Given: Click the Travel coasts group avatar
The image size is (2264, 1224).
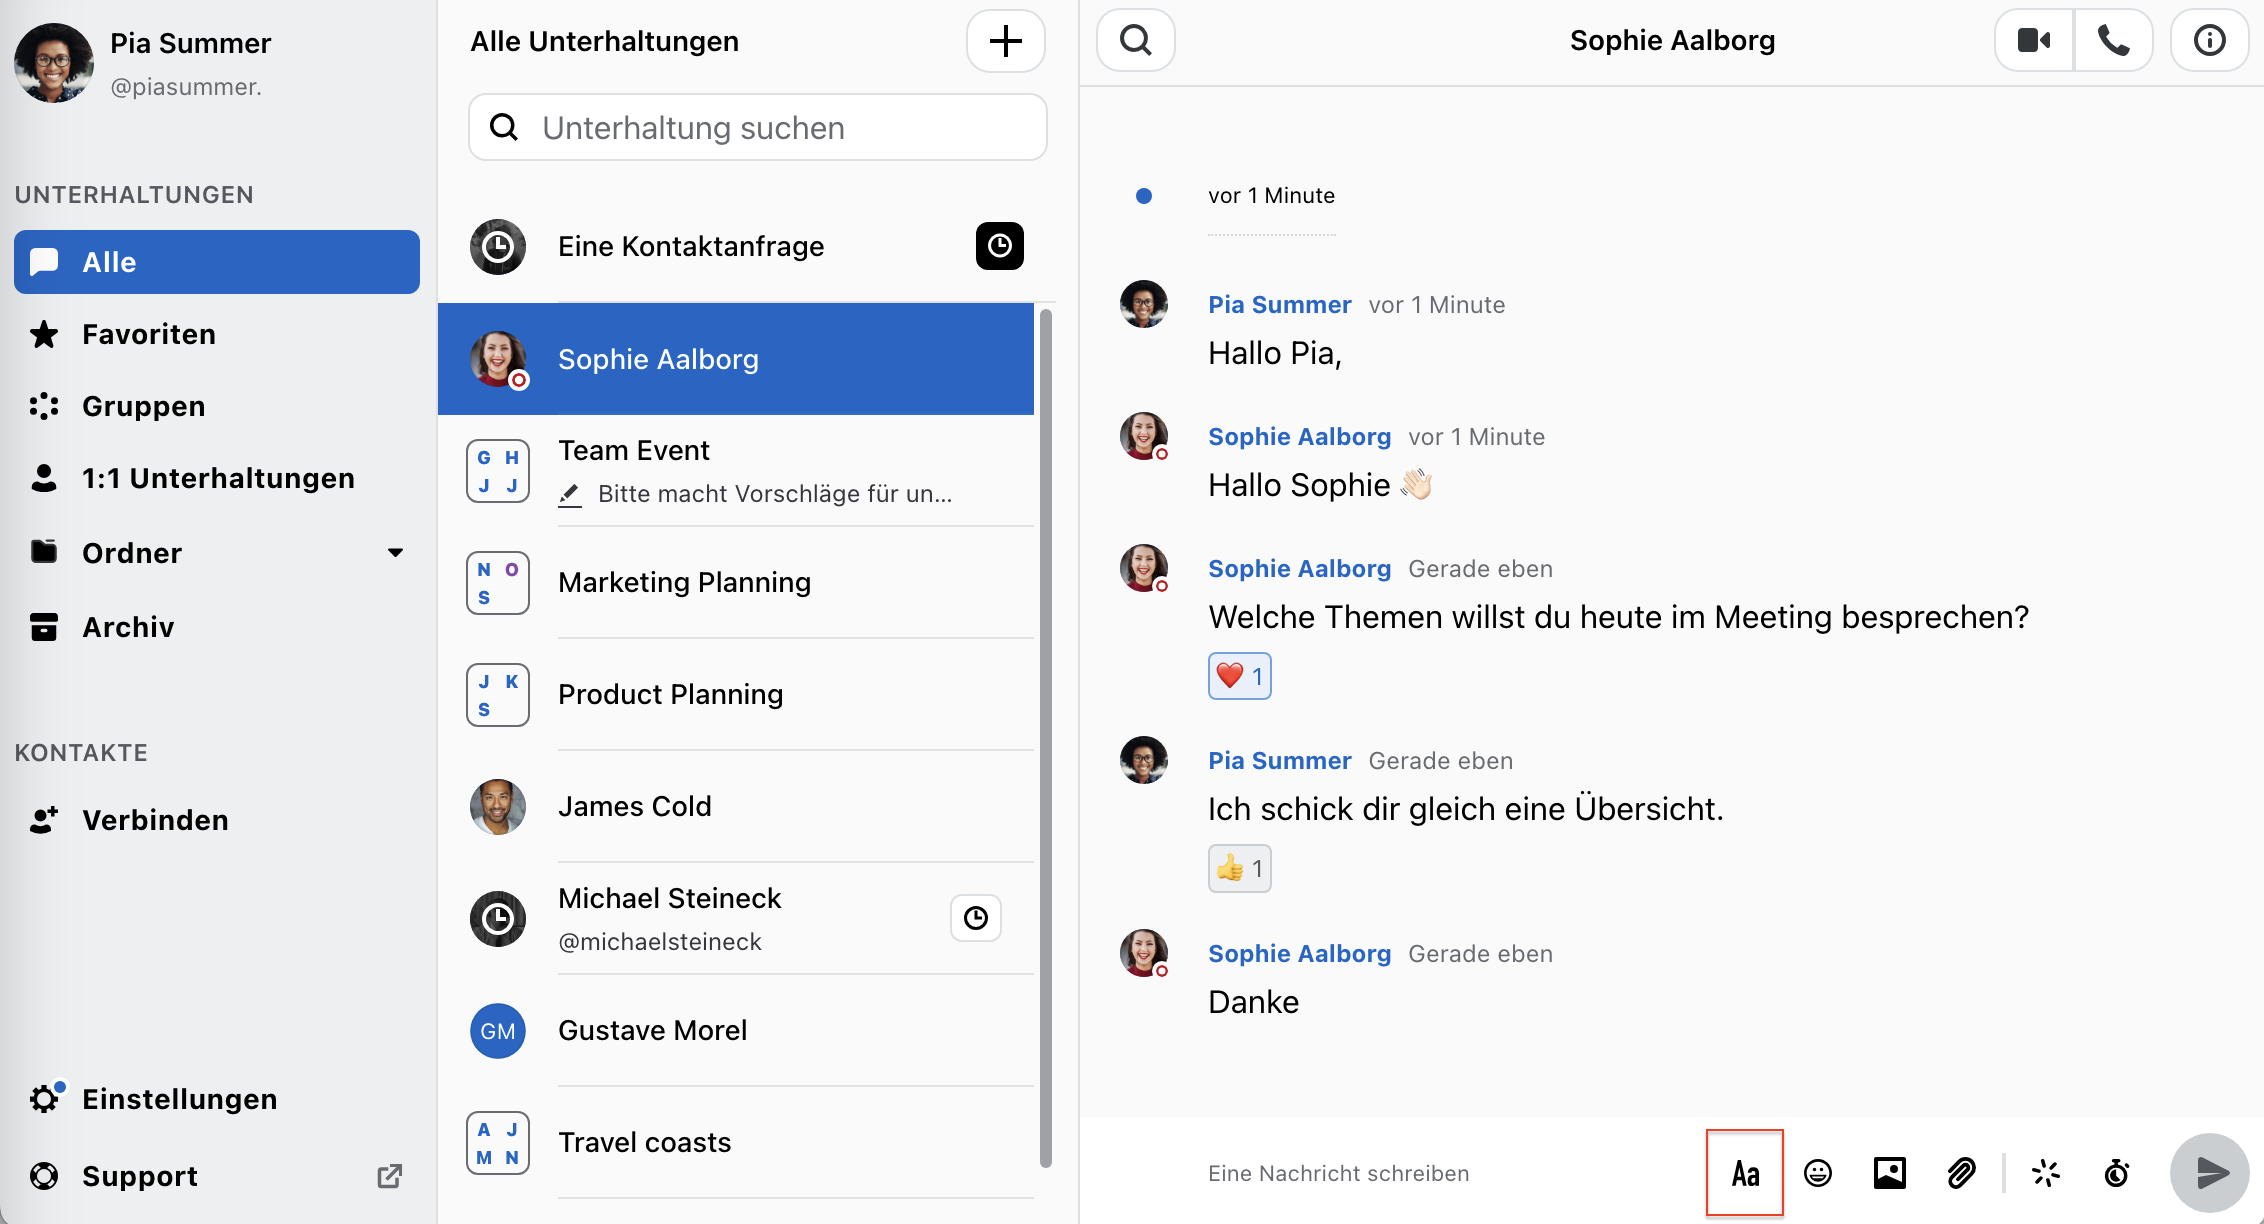Looking at the screenshot, I should 498,1143.
